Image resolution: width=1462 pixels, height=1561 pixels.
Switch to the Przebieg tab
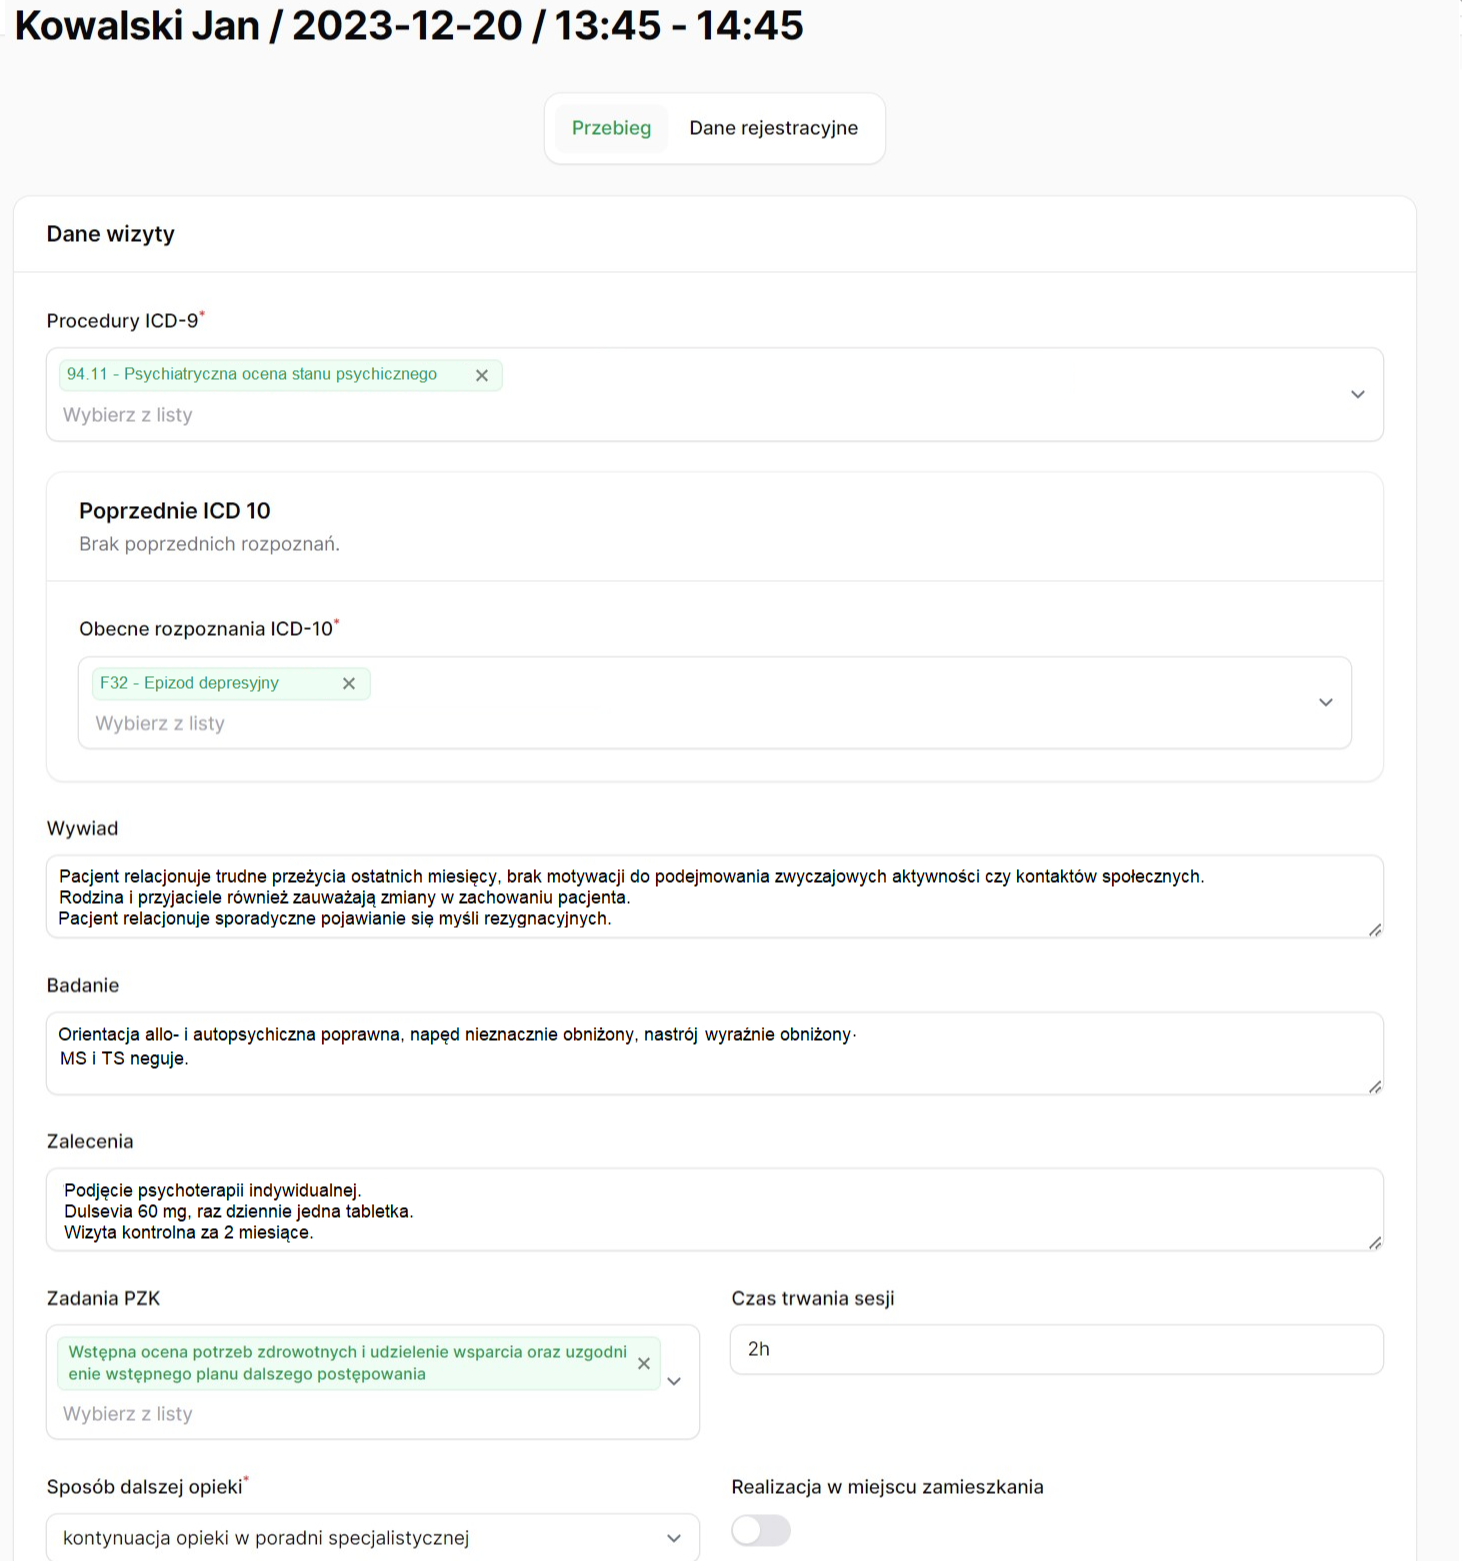click(x=611, y=128)
